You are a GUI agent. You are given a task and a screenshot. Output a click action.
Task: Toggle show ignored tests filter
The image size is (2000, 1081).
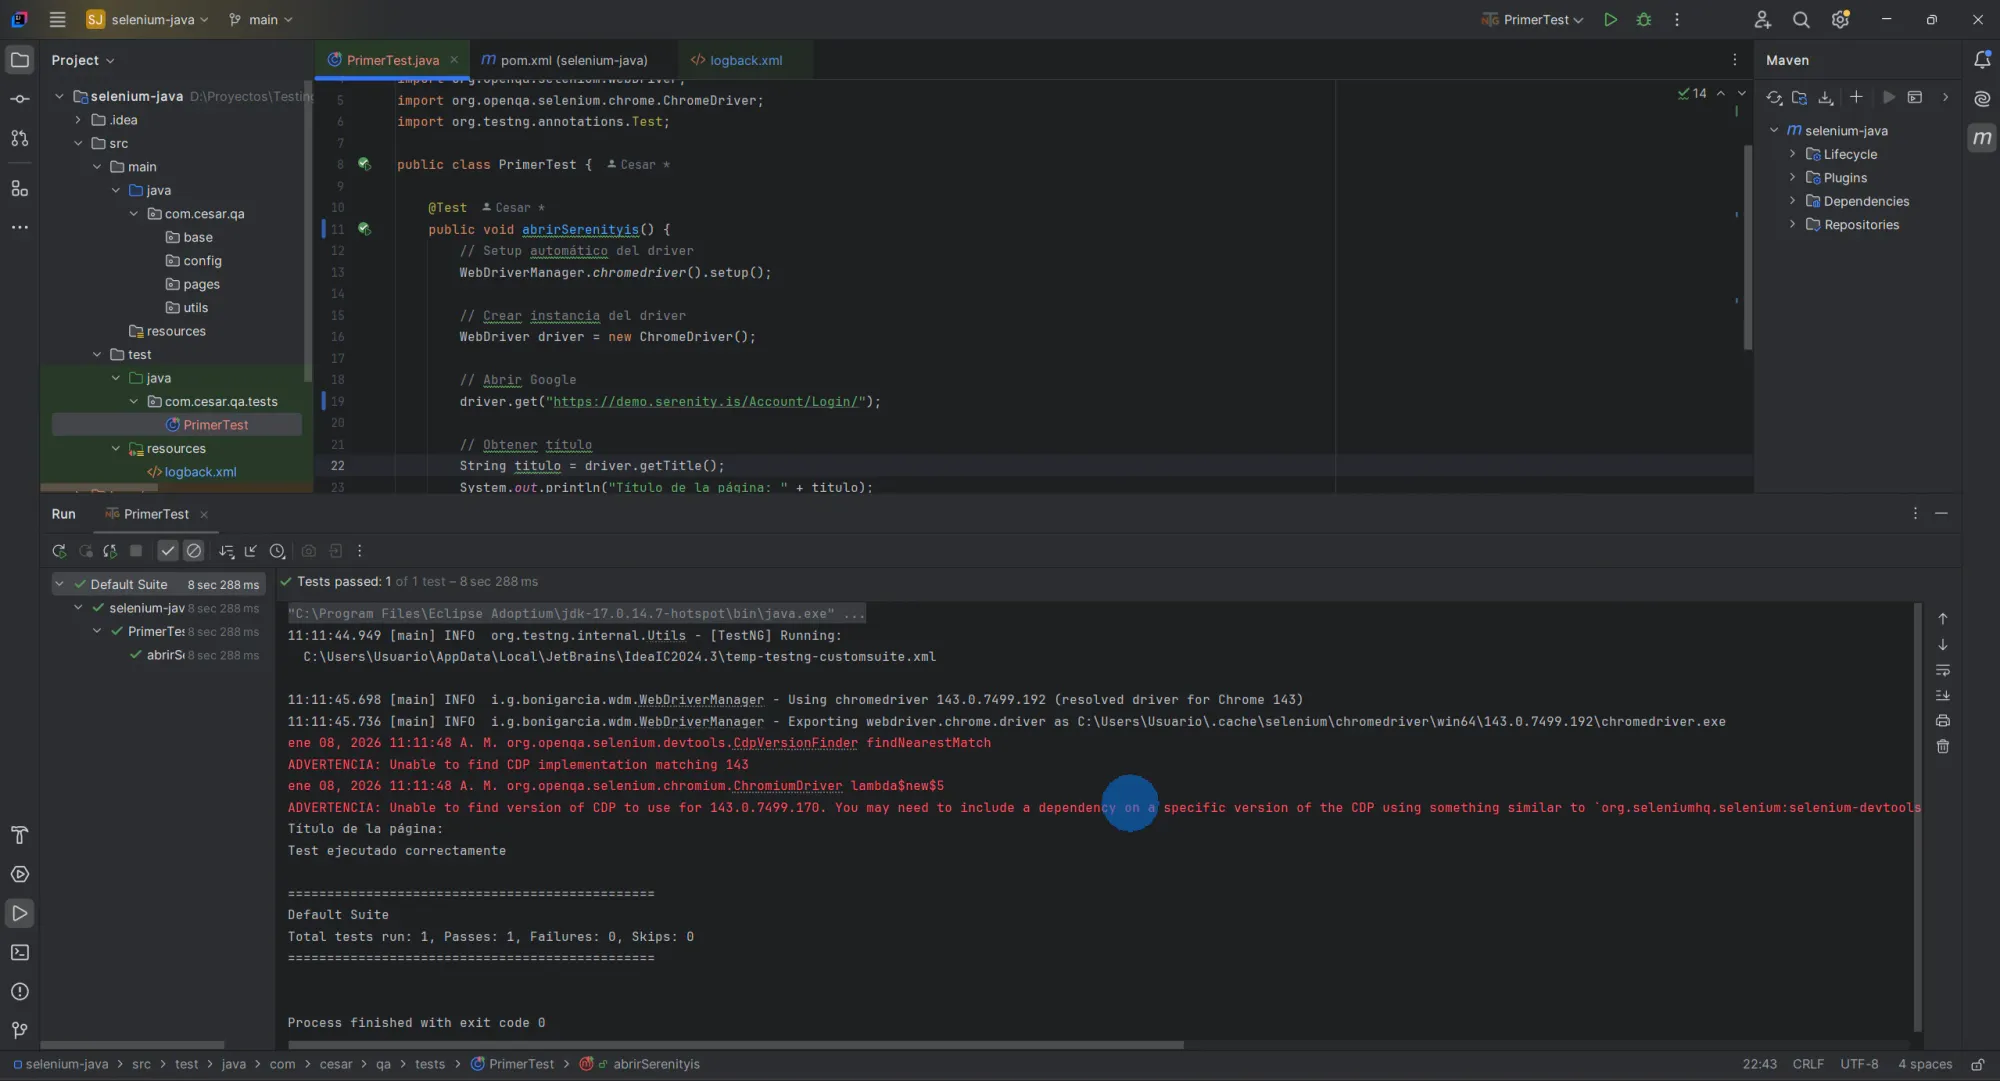pos(195,551)
